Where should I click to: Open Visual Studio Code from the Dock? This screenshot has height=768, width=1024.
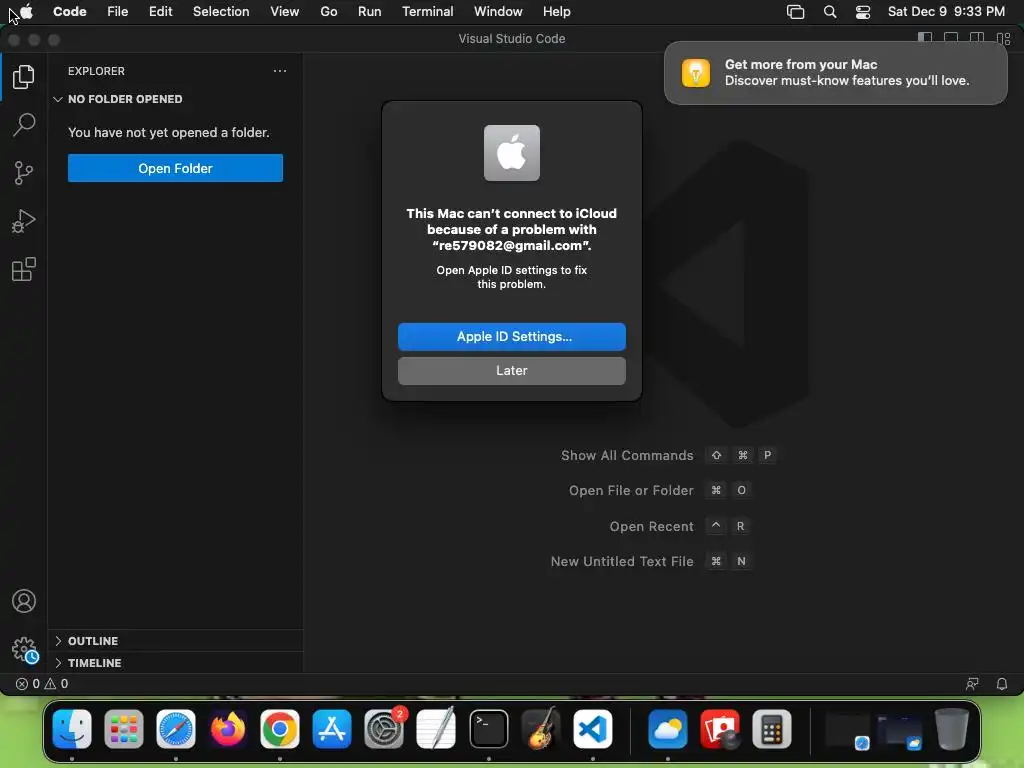click(593, 729)
